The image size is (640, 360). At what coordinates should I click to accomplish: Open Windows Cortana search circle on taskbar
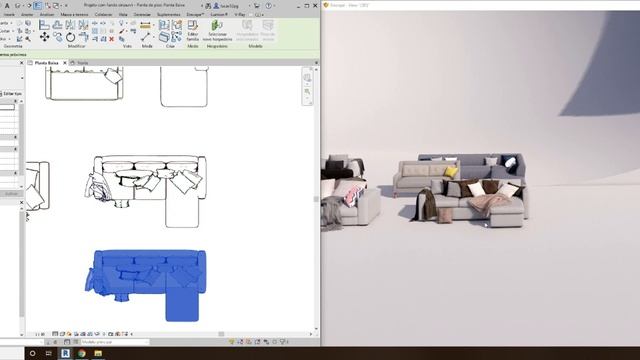[33, 353]
